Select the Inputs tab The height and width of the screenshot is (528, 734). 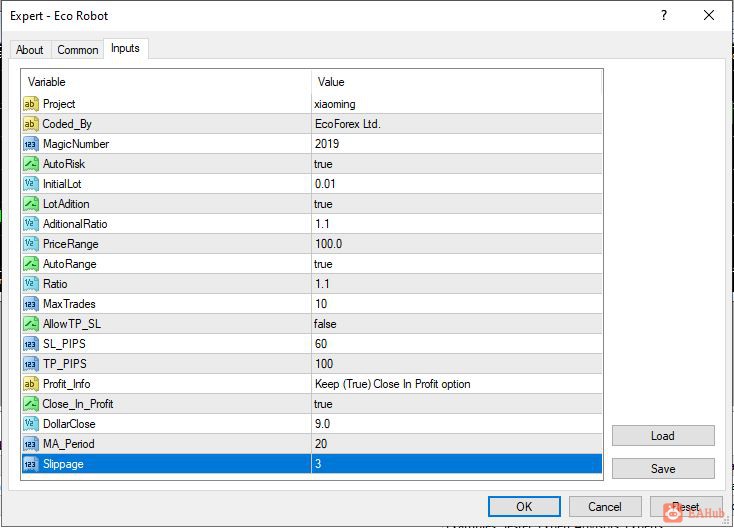tap(125, 49)
